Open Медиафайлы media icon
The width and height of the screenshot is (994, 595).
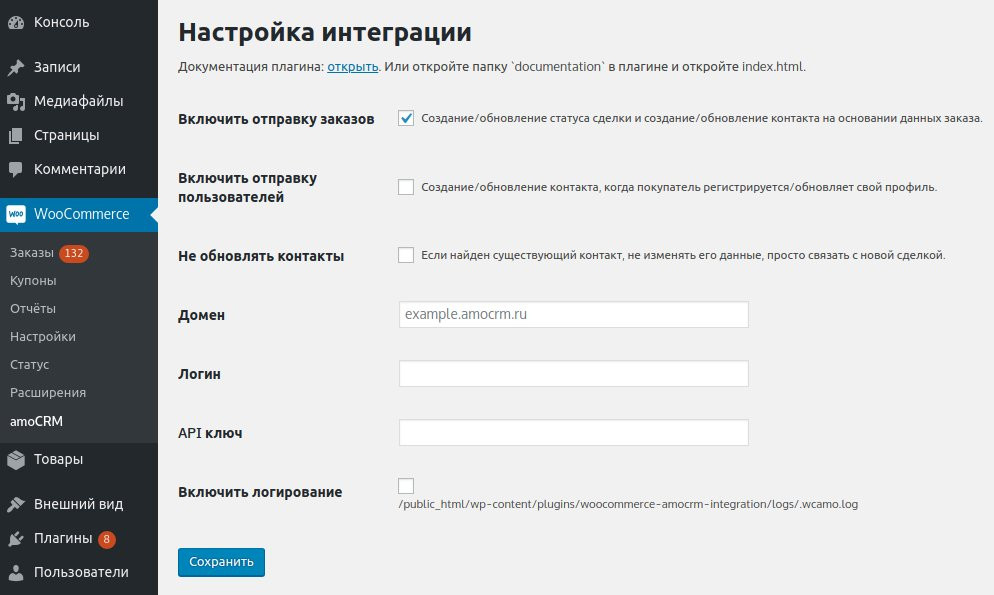pyautogui.click(x=16, y=101)
